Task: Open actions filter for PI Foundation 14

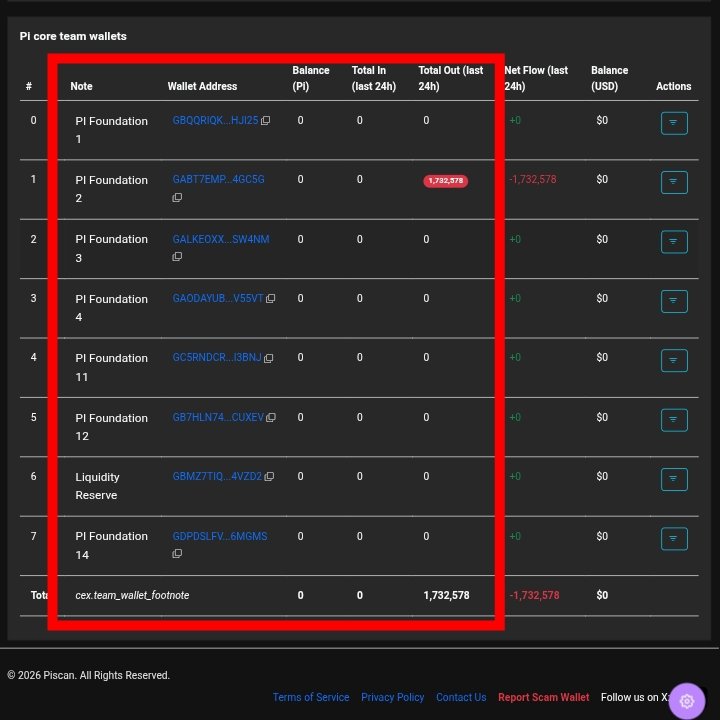Action: (x=674, y=539)
